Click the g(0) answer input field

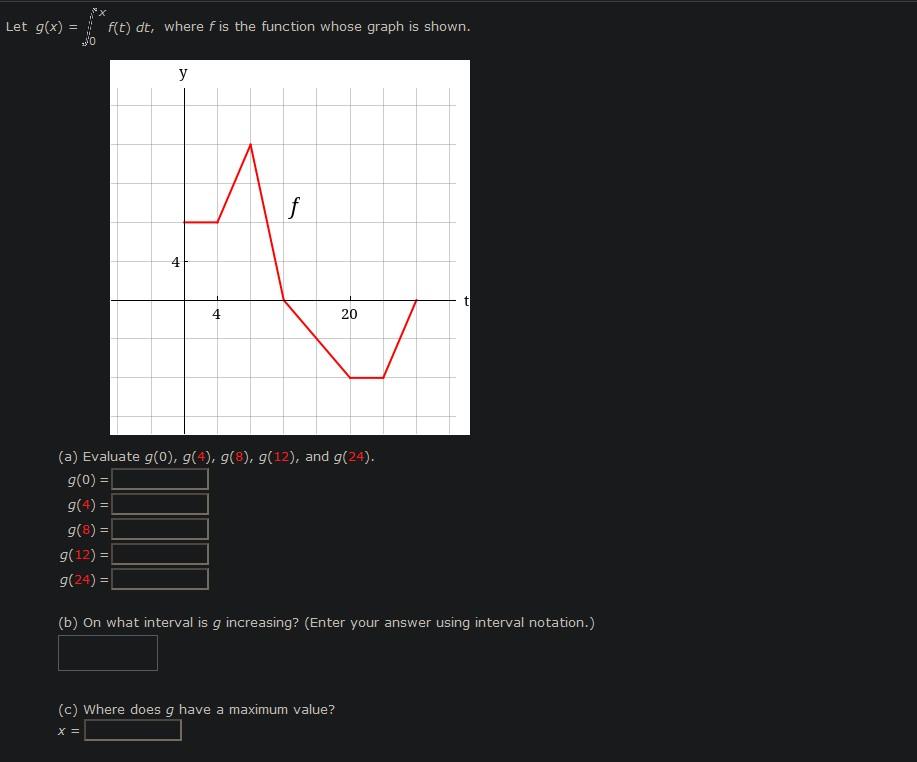pyautogui.click(x=159, y=478)
